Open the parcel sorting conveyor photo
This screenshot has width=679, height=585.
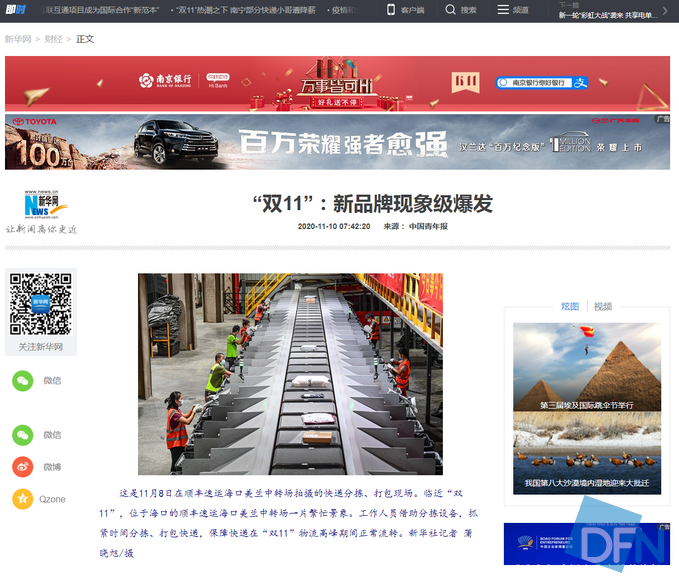point(290,374)
